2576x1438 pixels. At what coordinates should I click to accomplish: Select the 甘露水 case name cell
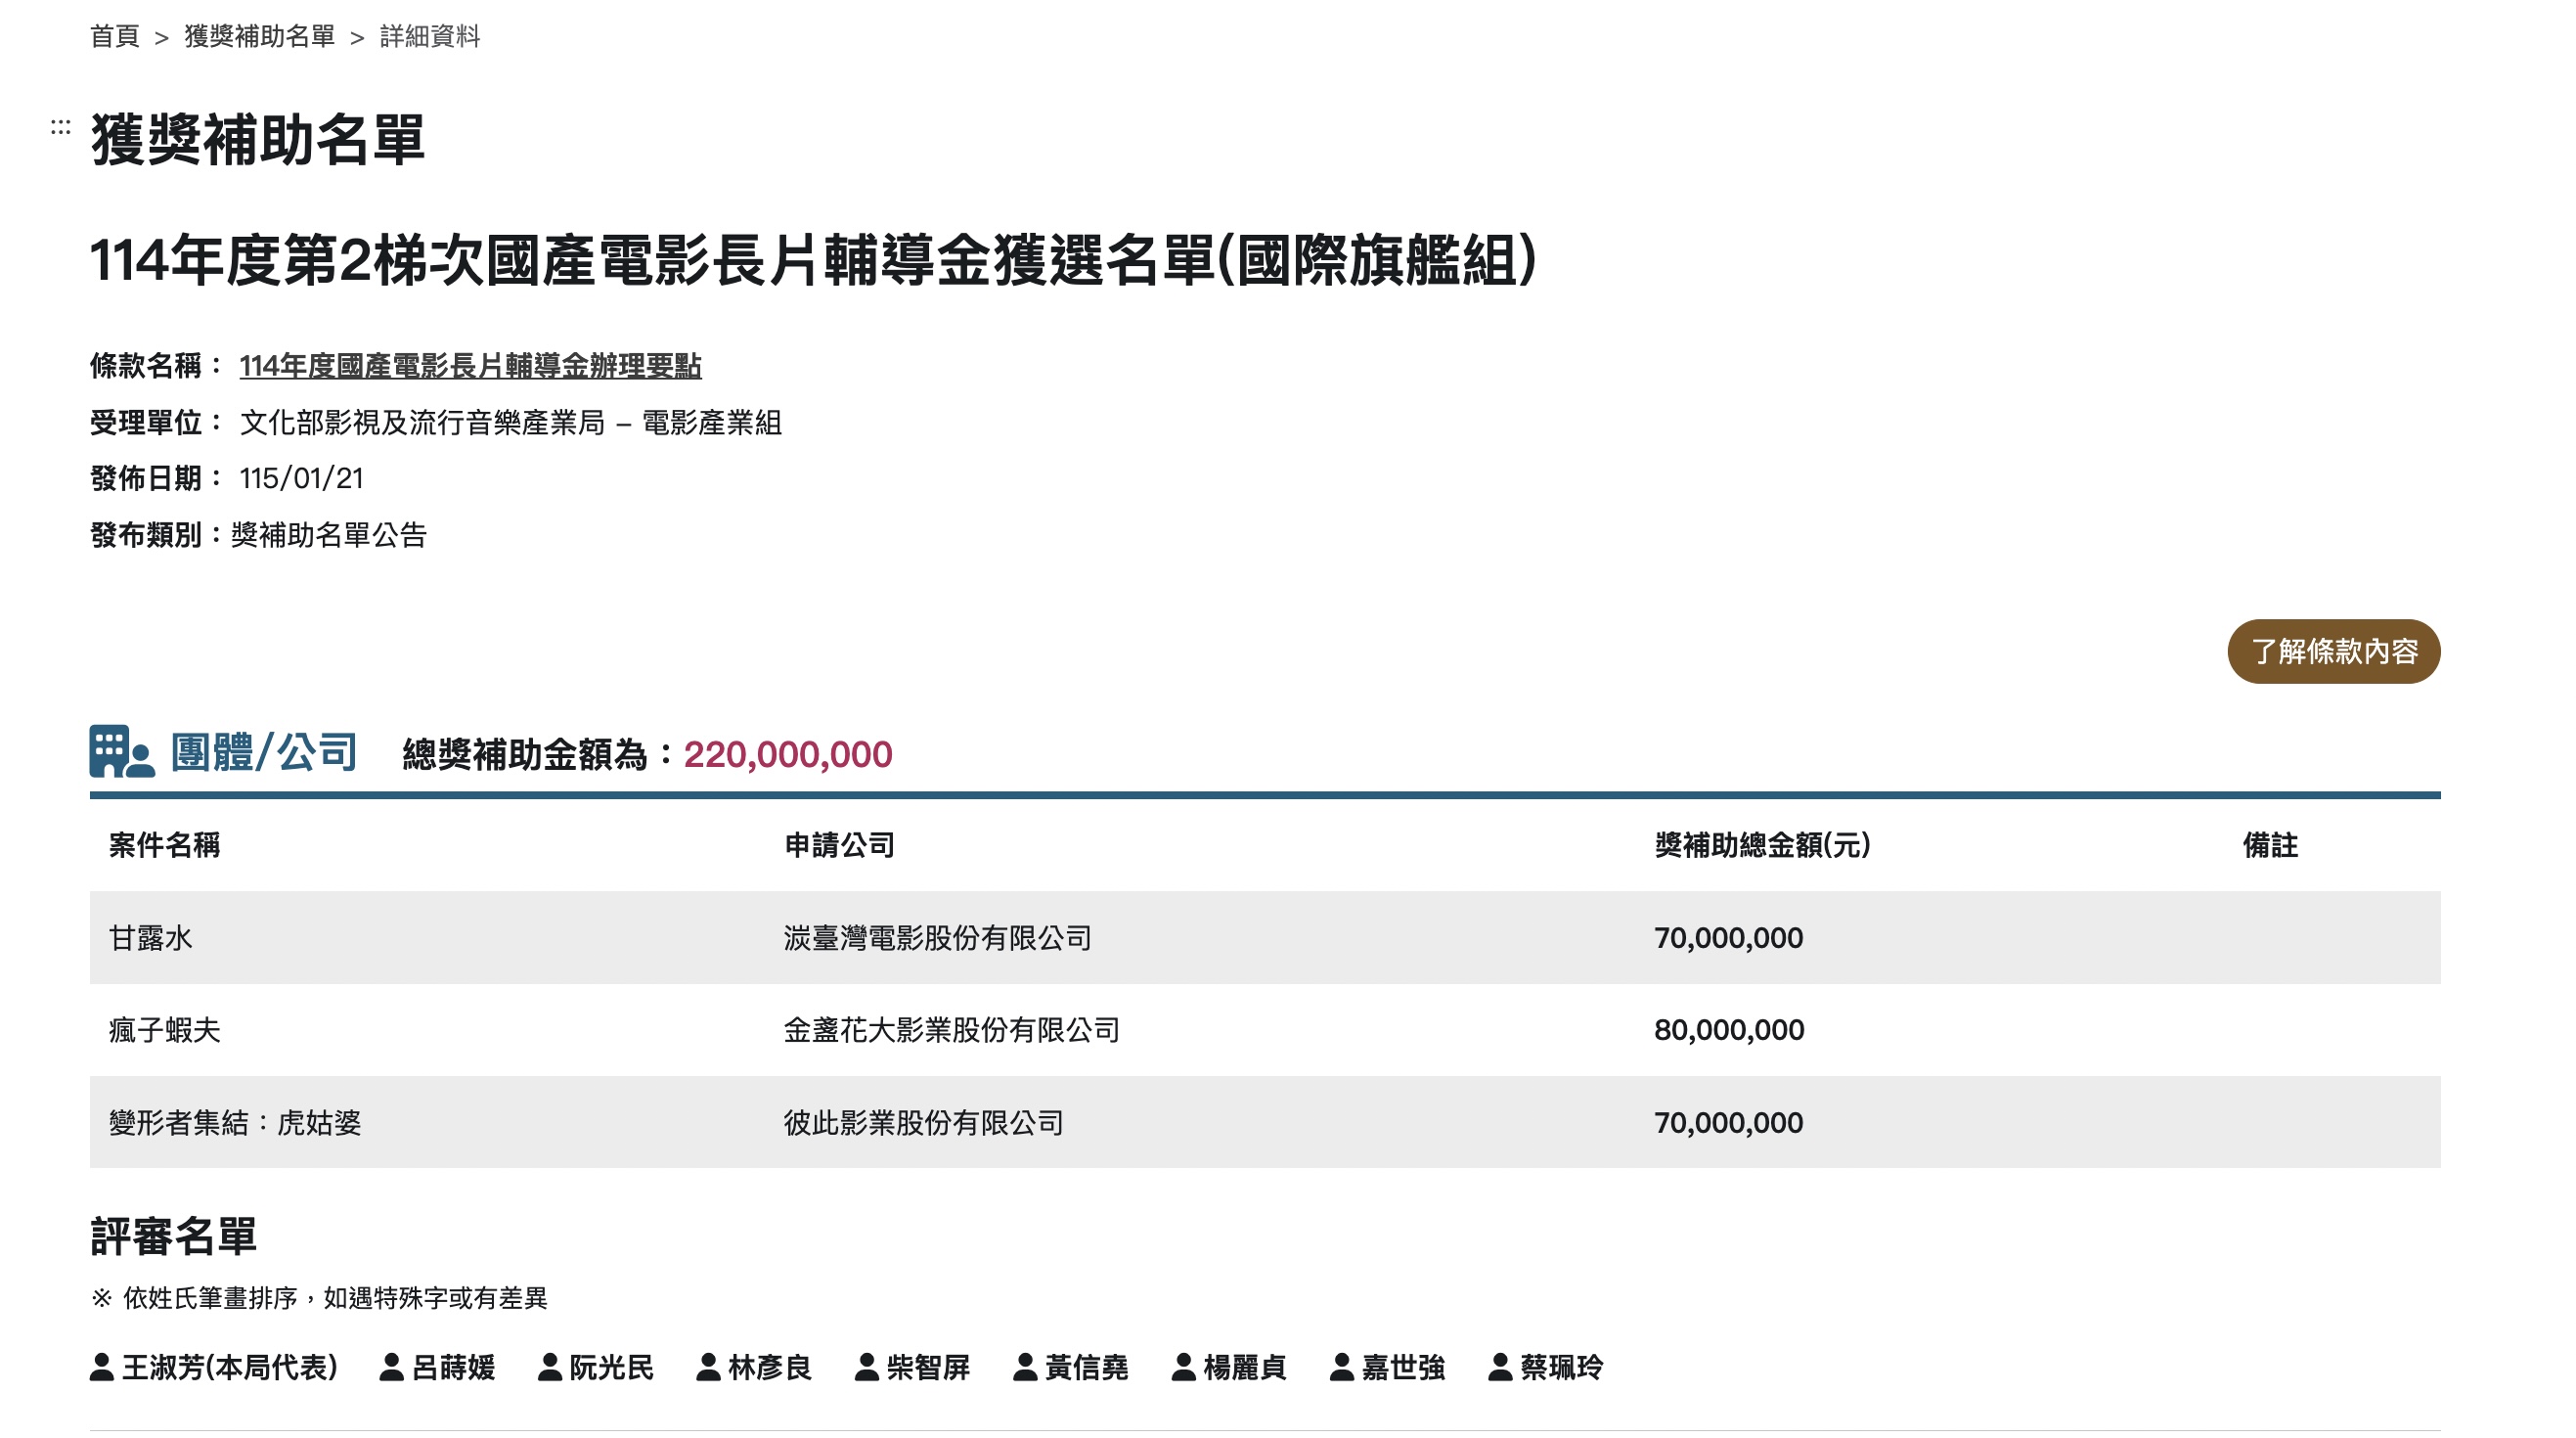[150, 938]
